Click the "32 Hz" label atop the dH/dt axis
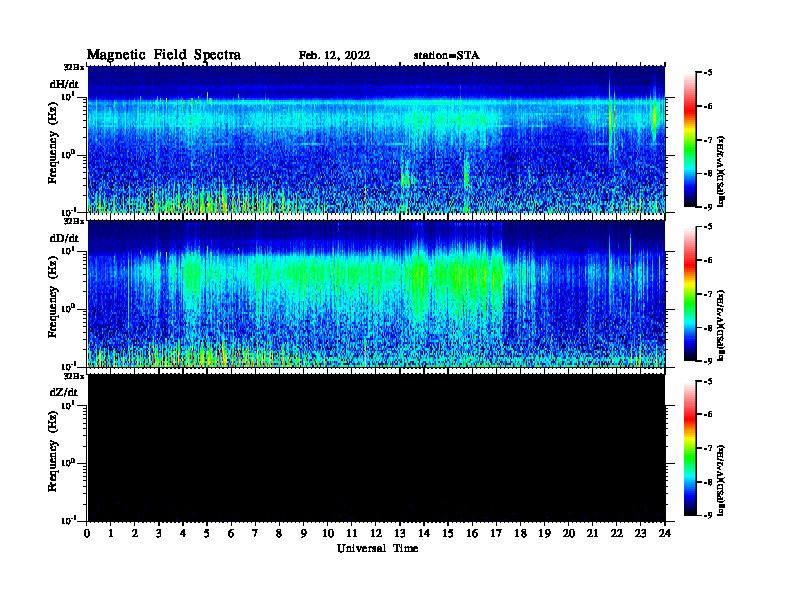This screenshot has width=792, height=612. pyautogui.click(x=74, y=67)
